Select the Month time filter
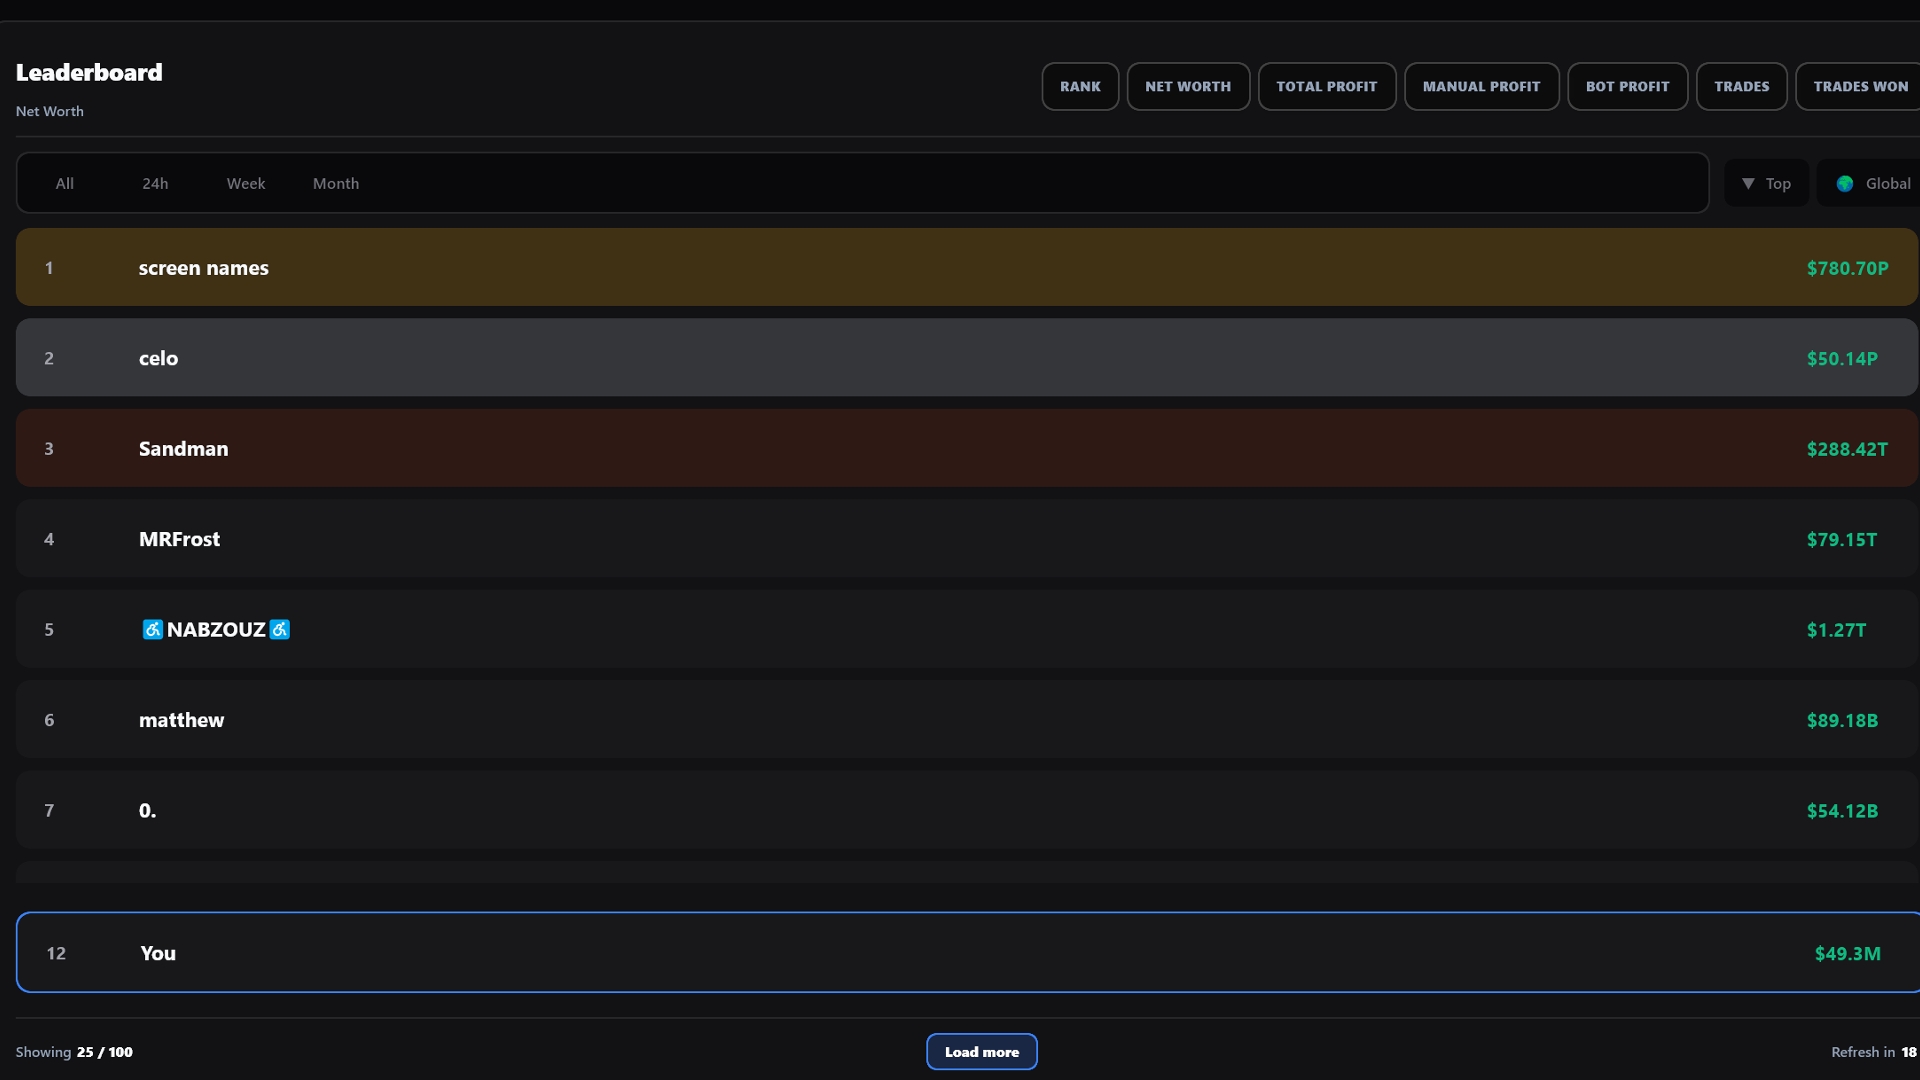The height and width of the screenshot is (1080, 1920). pos(336,183)
